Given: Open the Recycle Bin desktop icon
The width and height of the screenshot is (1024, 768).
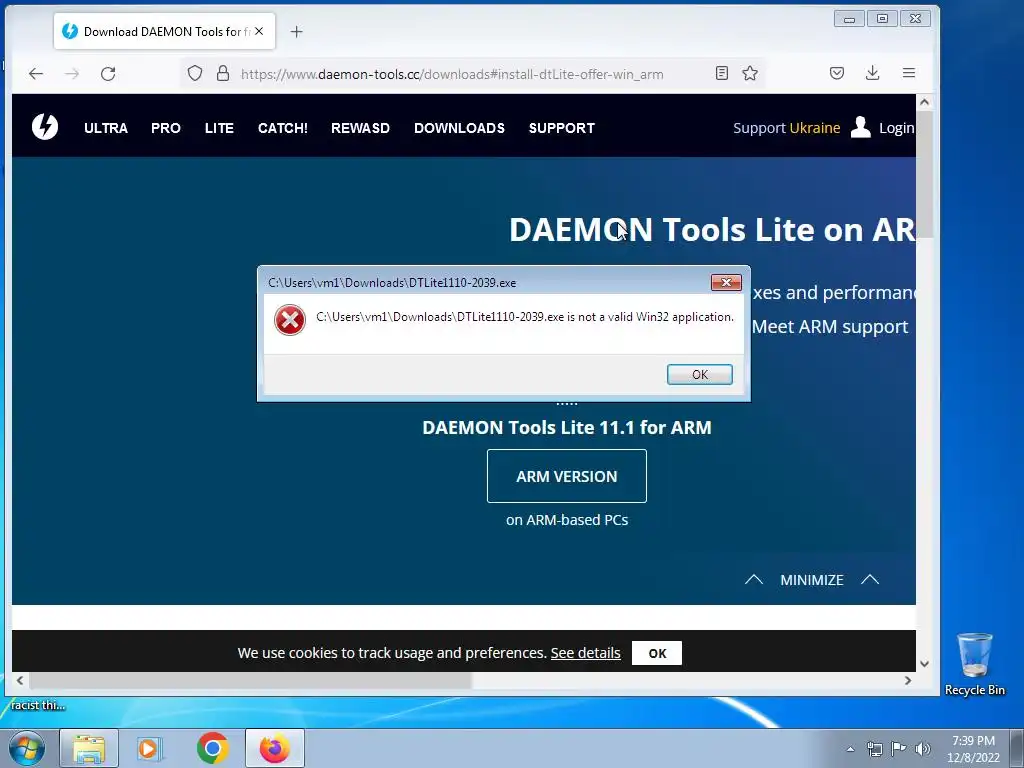Looking at the screenshot, I should pyautogui.click(x=974, y=664).
